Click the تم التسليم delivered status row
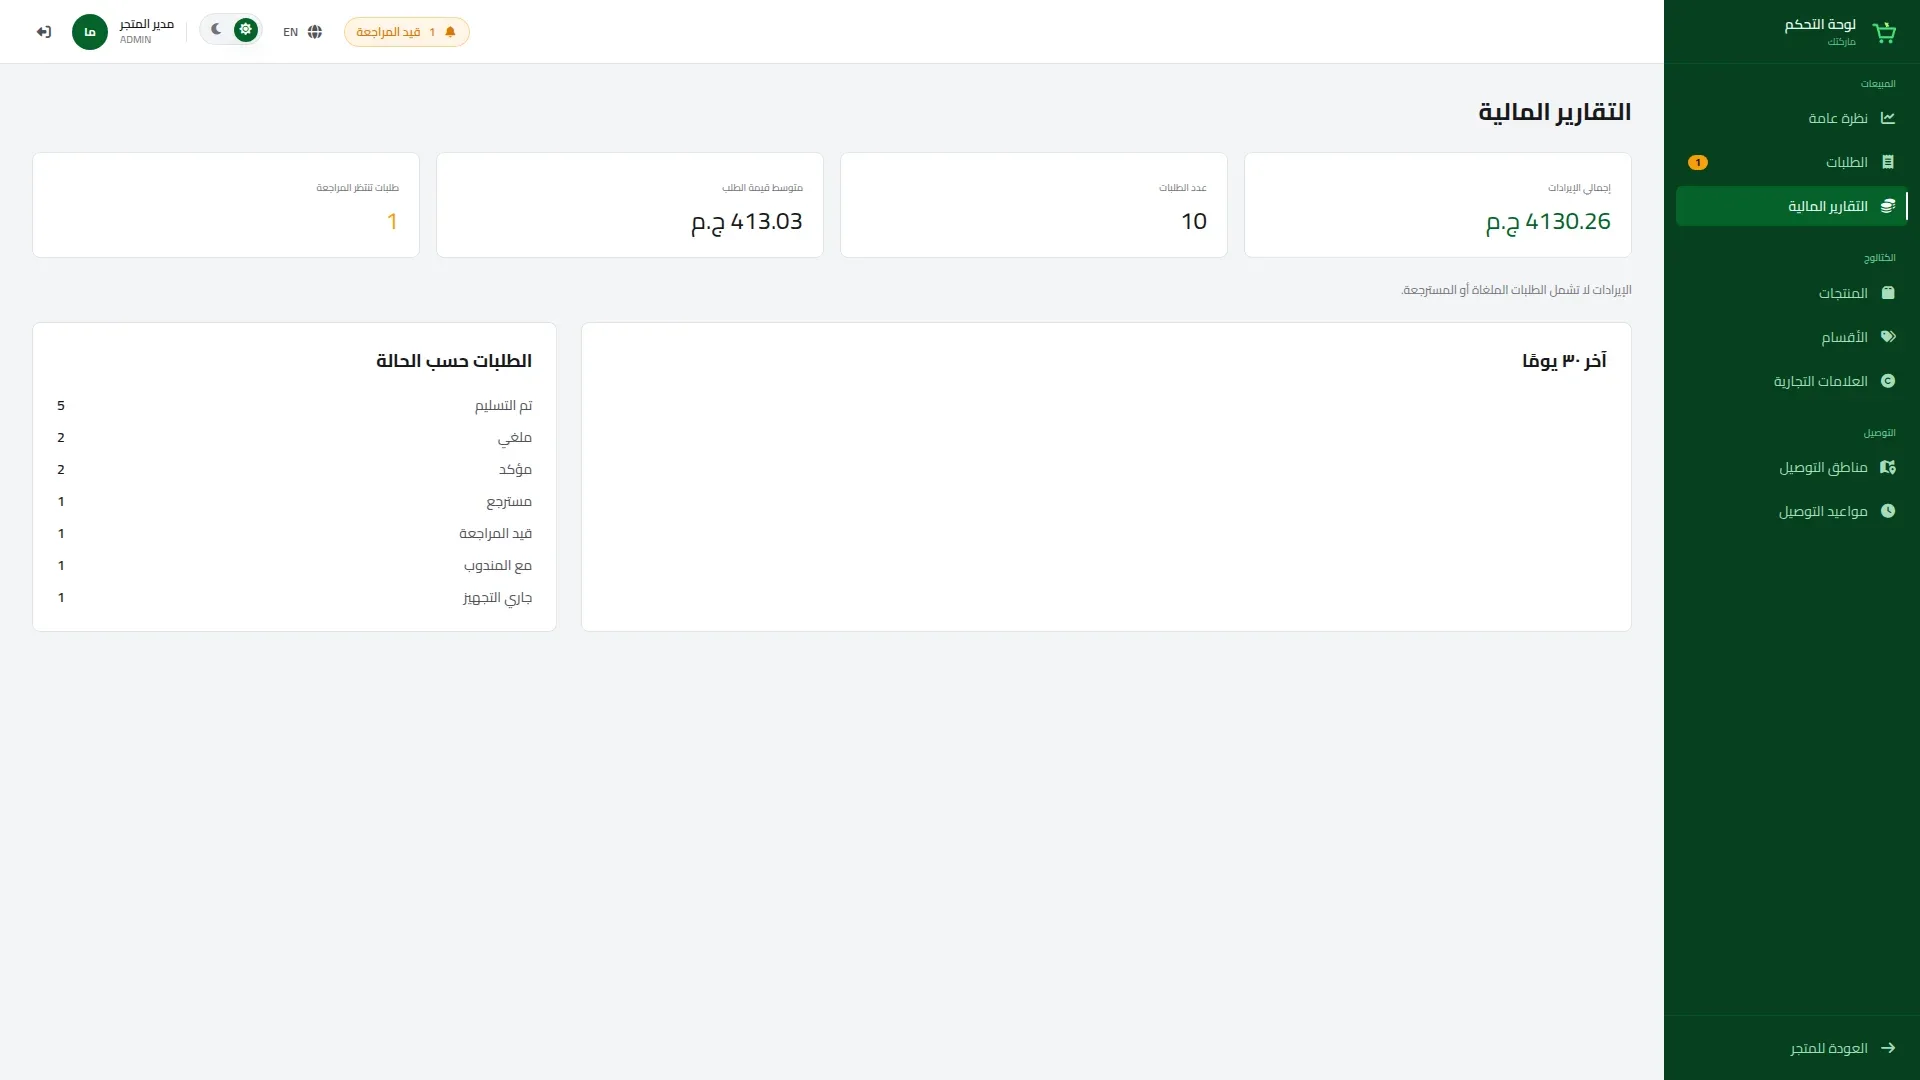1920x1080 pixels. (294, 405)
